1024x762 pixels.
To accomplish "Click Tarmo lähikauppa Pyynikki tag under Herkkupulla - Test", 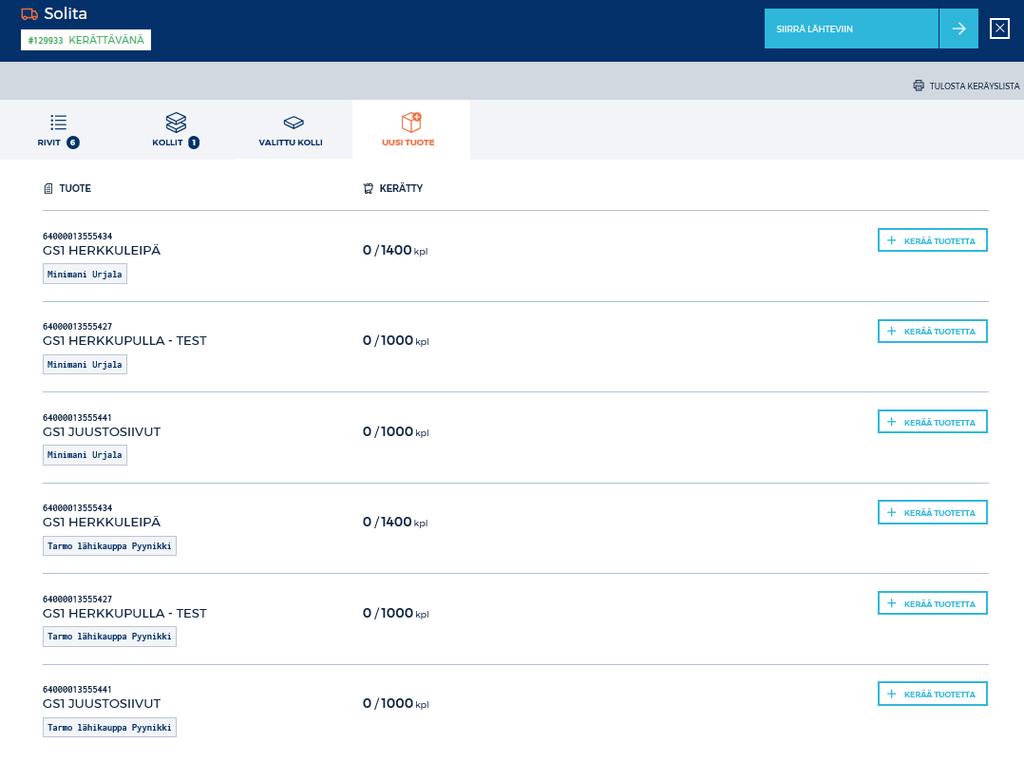I will [110, 637].
